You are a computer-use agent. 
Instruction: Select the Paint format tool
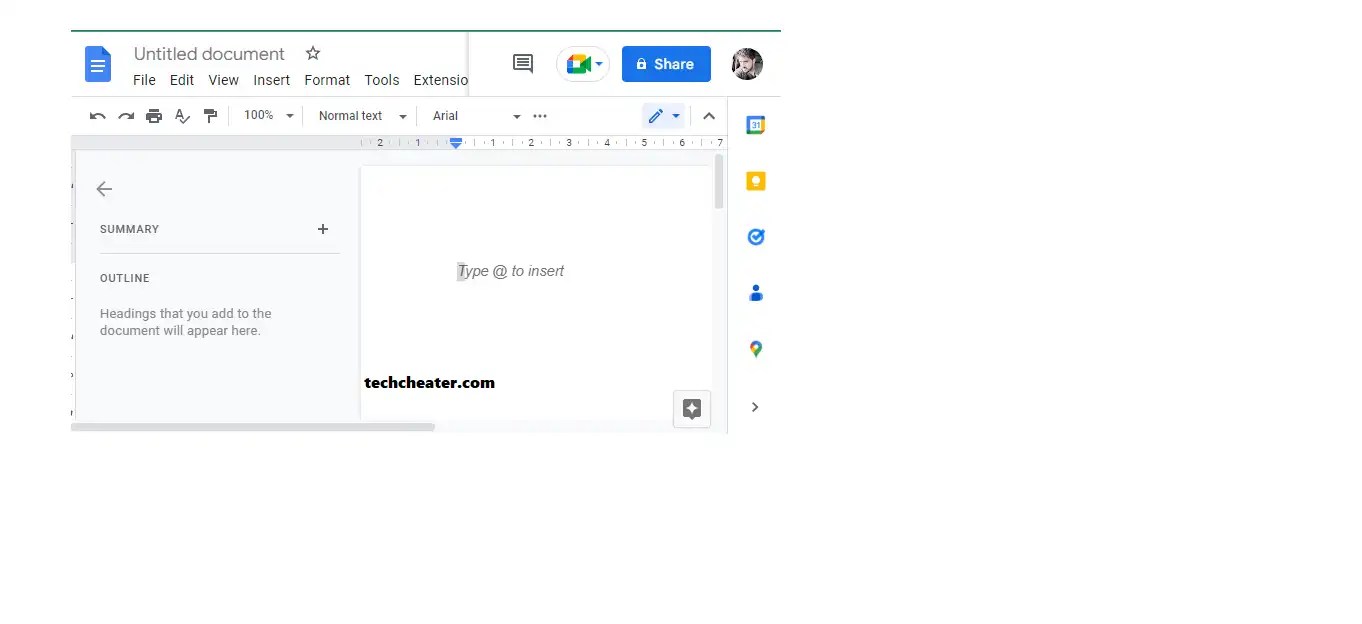tap(211, 115)
